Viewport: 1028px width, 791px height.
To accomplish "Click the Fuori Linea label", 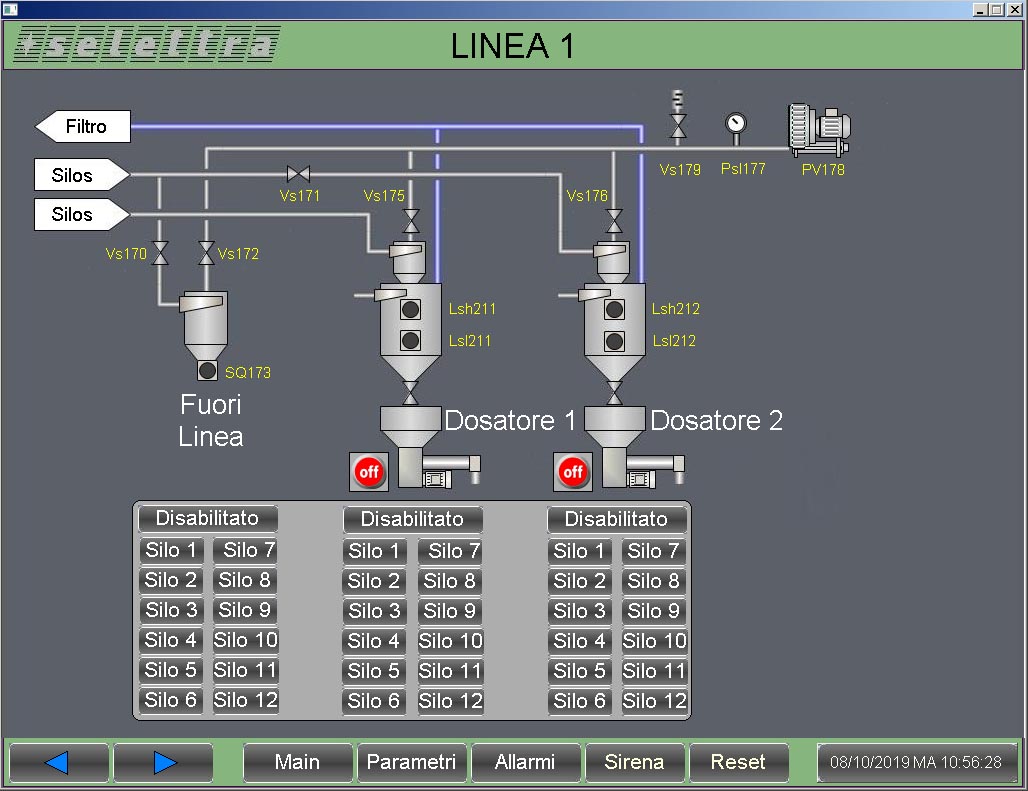I will (x=210, y=421).
